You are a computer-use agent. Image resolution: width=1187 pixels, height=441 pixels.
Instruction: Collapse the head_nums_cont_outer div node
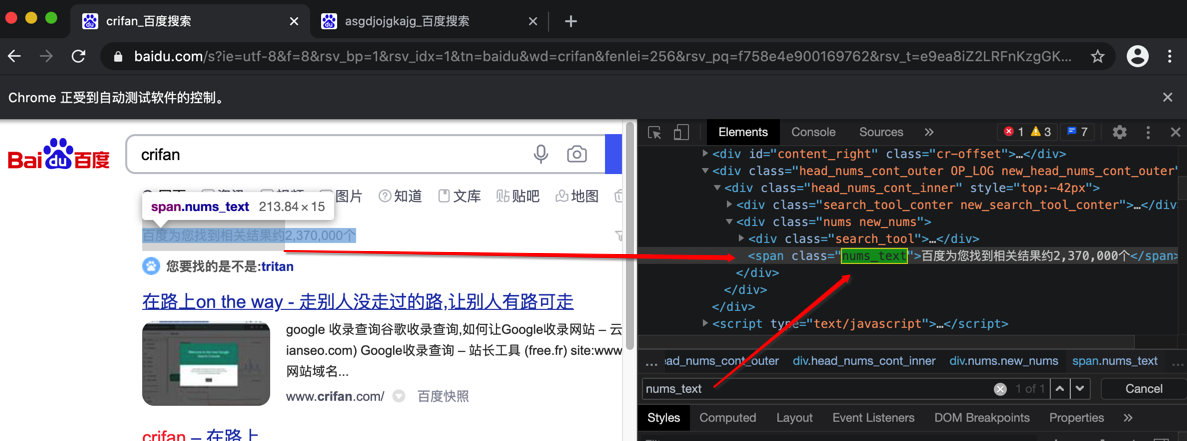706,171
